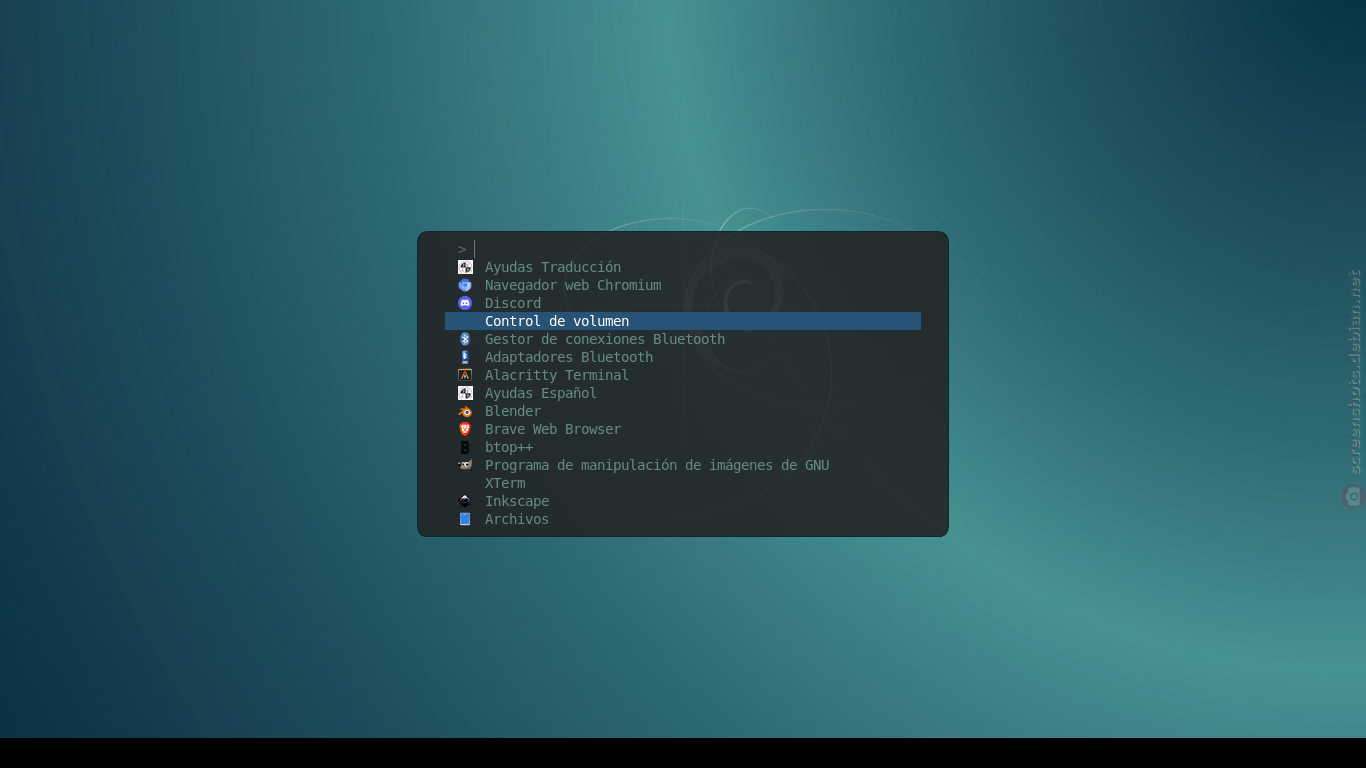Screen dimensions: 1366x768
Task: Click the Brave browser lion icon
Action: click(465, 429)
